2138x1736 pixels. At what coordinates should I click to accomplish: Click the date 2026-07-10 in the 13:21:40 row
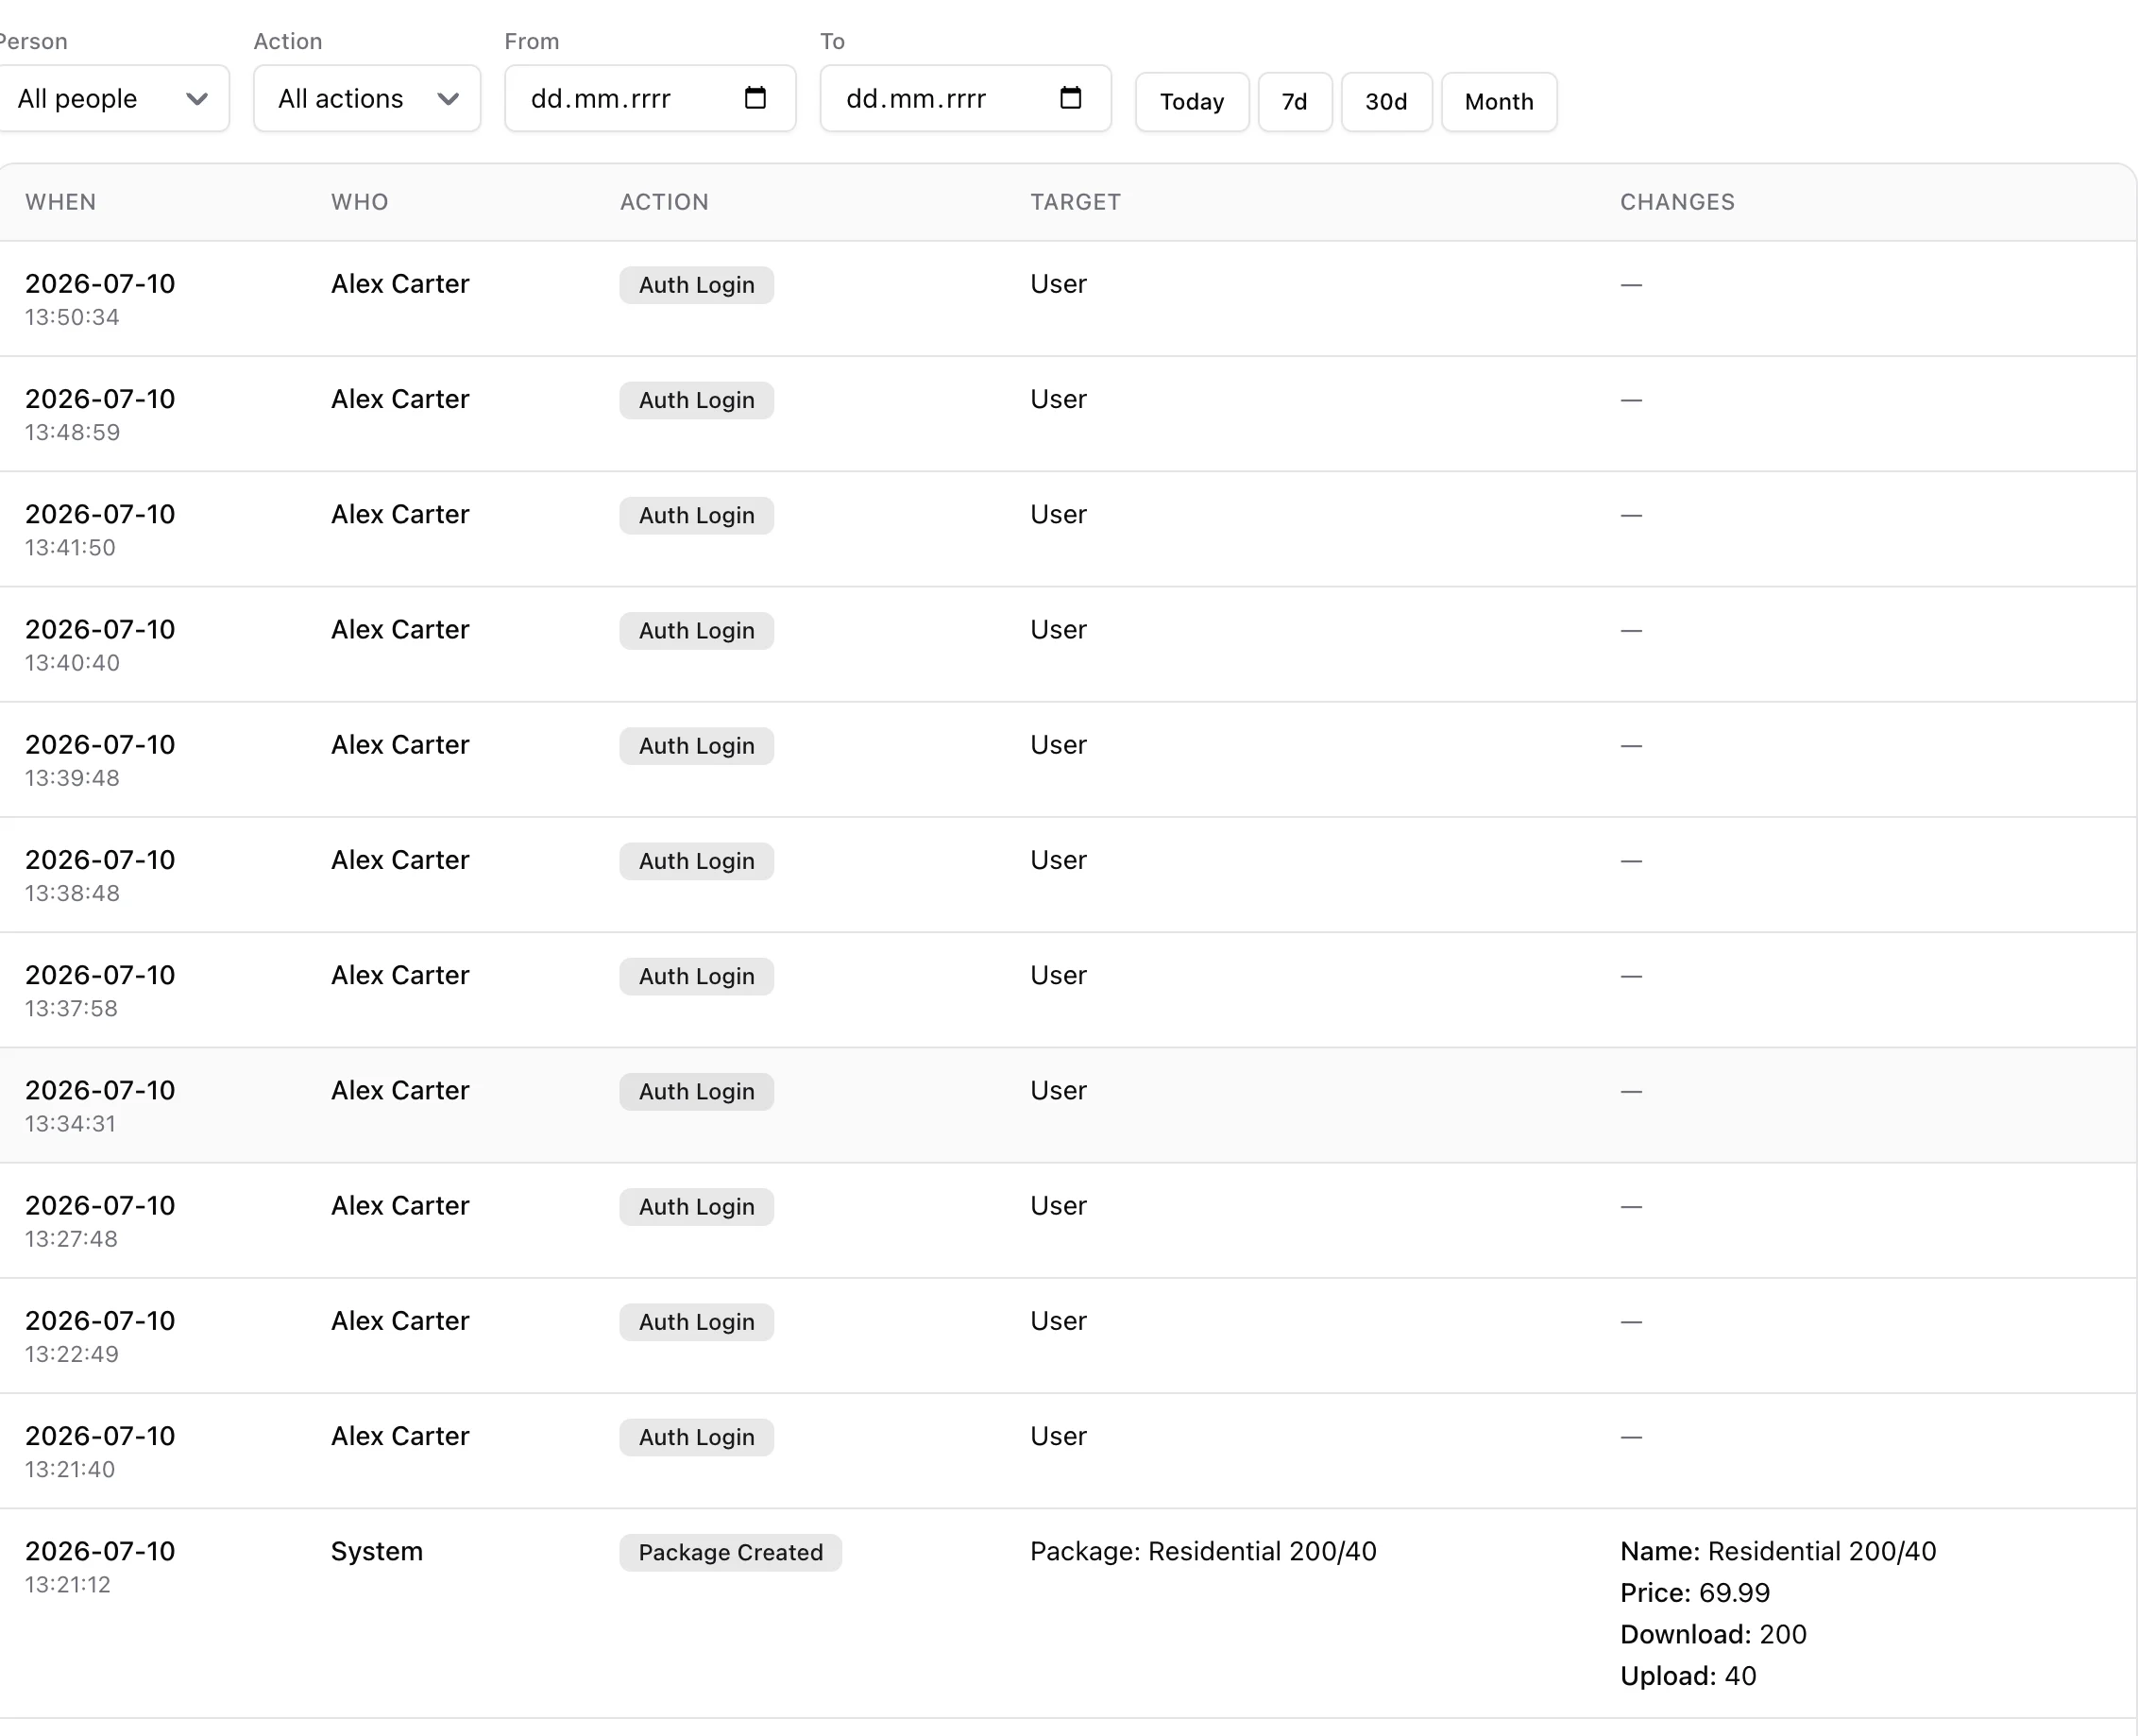coord(100,1436)
